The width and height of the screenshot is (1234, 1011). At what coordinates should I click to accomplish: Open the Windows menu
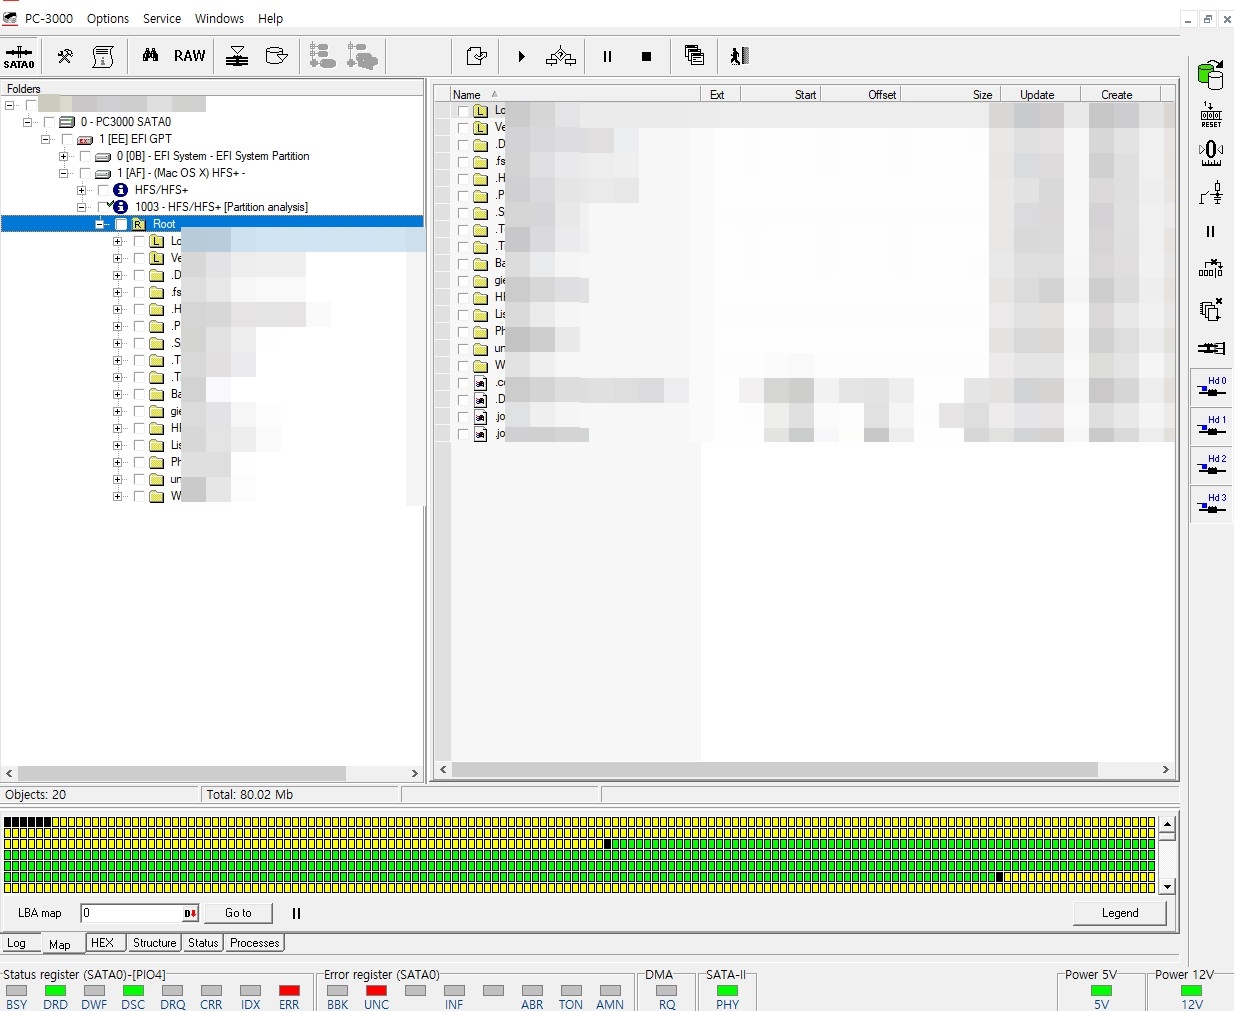219,19
